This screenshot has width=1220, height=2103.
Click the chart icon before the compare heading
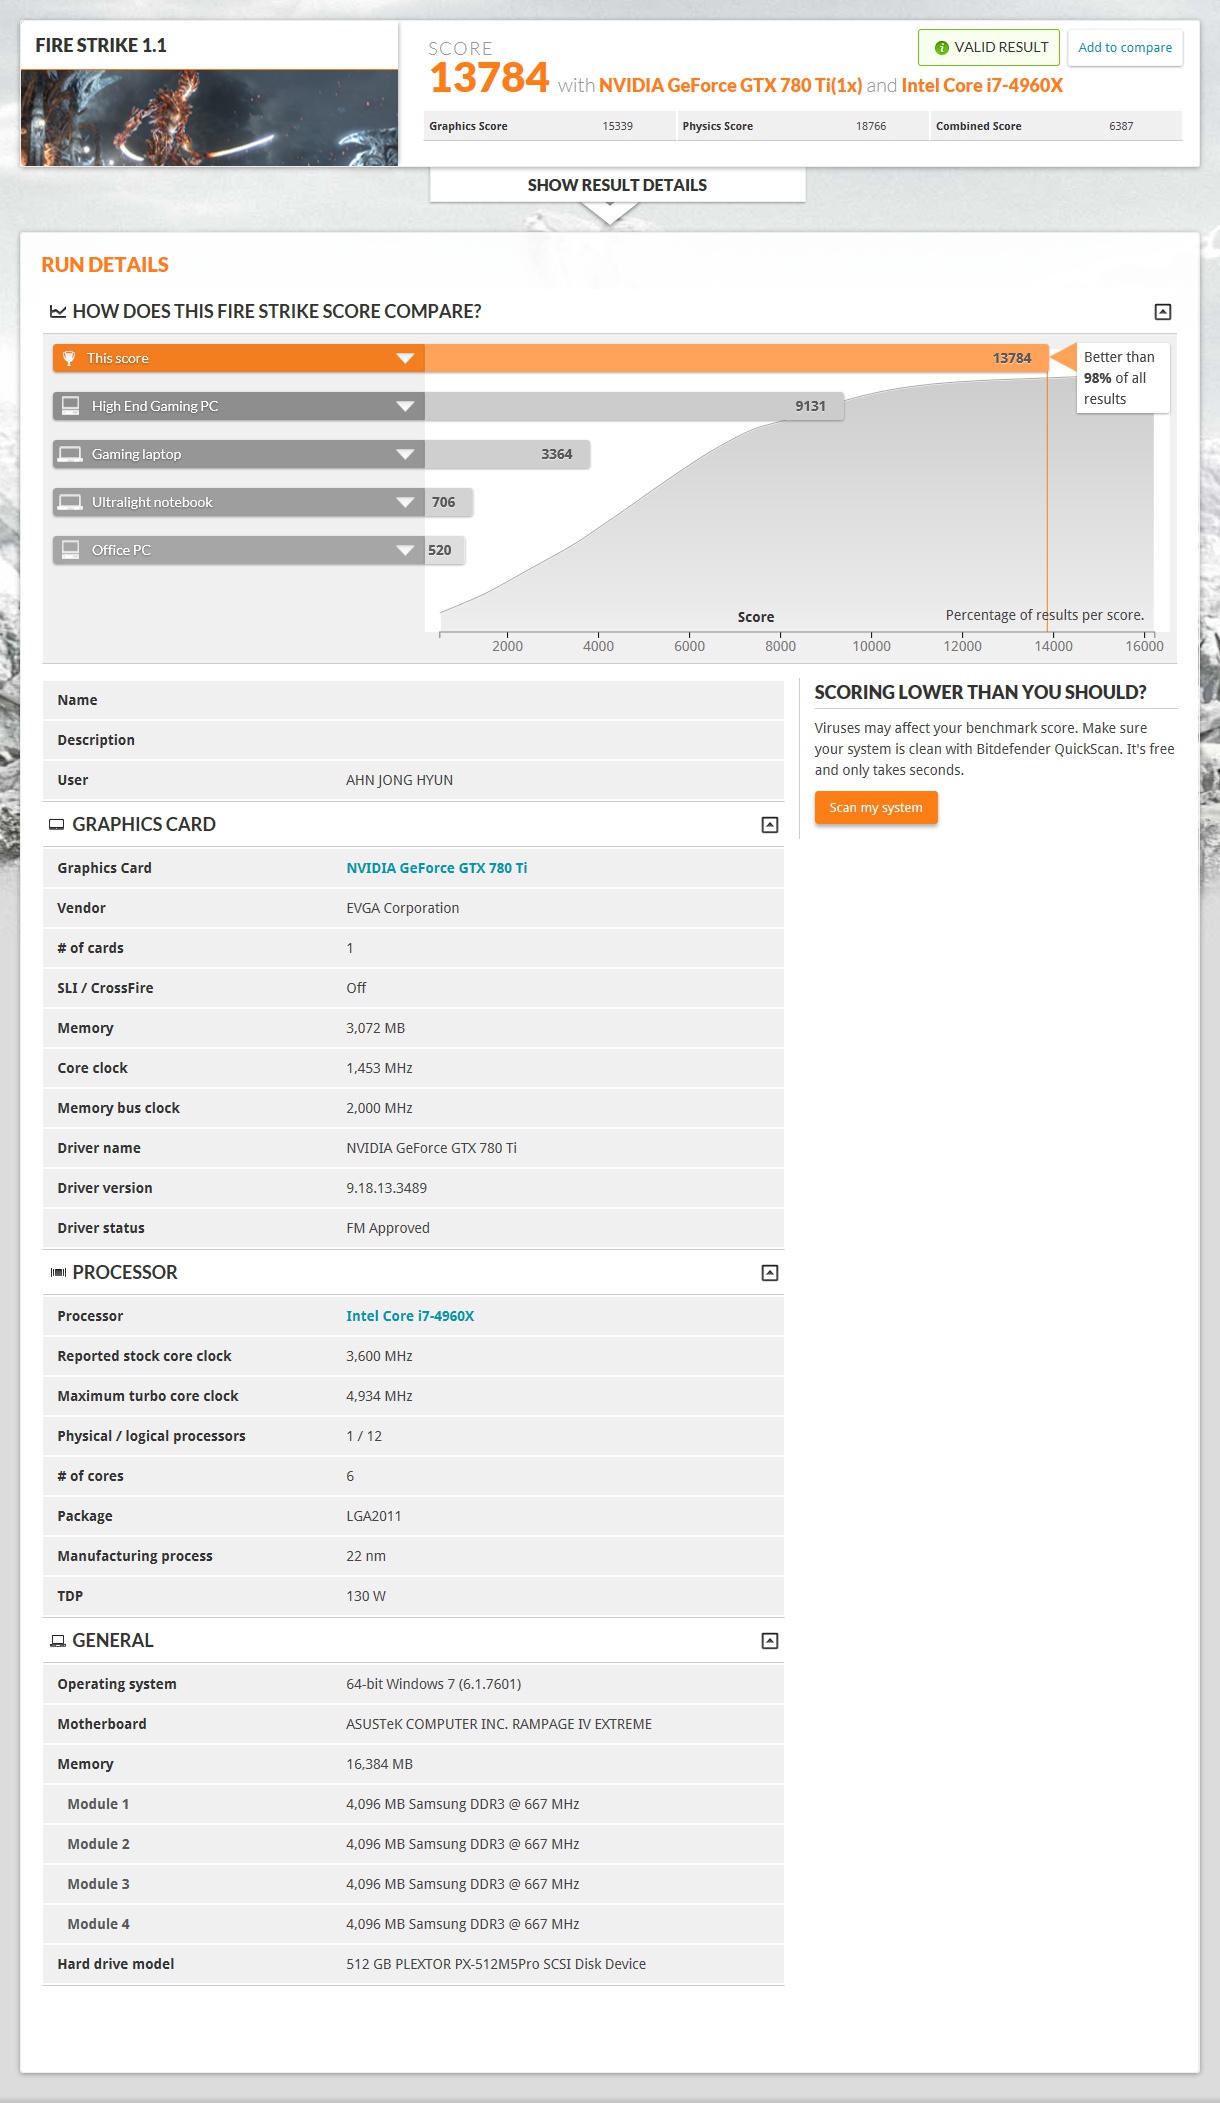pyautogui.click(x=58, y=312)
